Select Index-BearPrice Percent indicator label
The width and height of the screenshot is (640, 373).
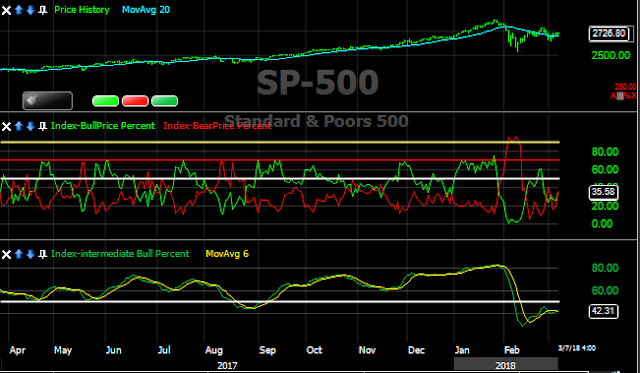(x=217, y=126)
